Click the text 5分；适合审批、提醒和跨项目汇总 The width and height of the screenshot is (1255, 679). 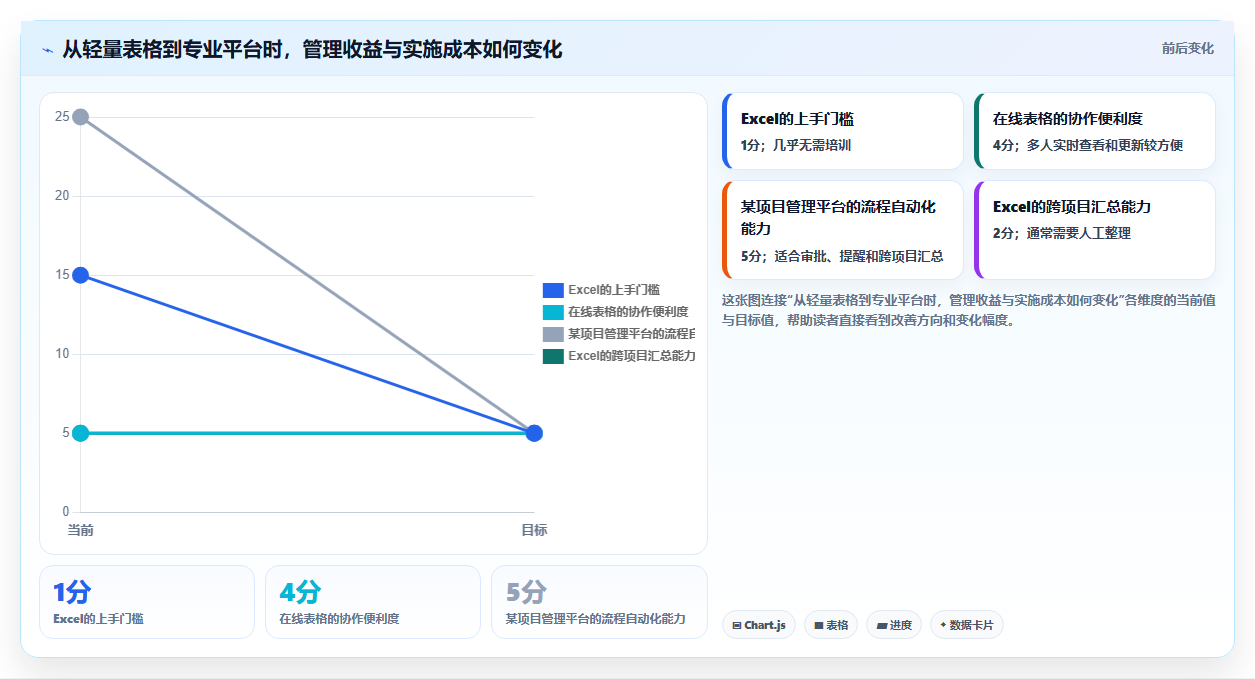[x=842, y=256]
